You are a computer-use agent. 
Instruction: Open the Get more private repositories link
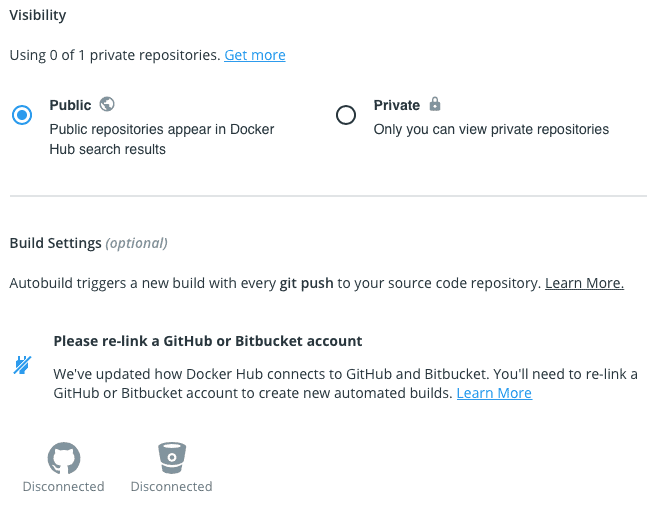pos(255,55)
